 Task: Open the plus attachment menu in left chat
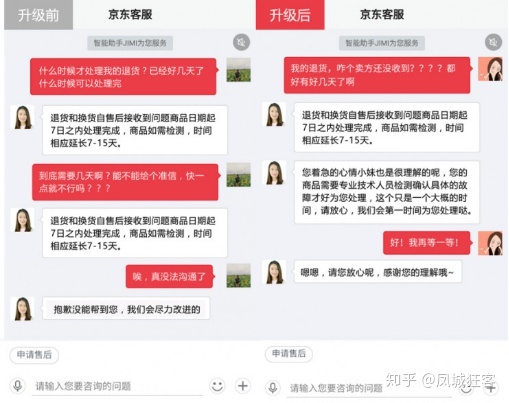[x=243, y=386]
